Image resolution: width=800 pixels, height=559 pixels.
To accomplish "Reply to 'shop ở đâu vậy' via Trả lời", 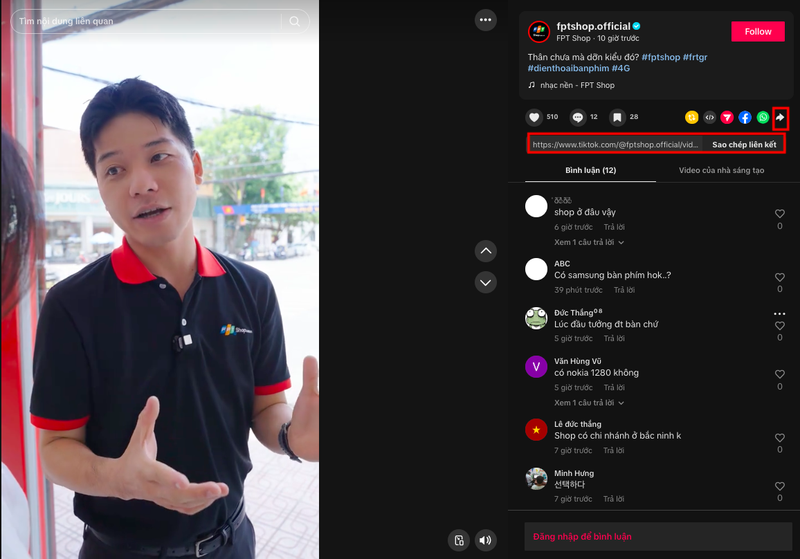I will pyautogui.click(x=614, y=227).
